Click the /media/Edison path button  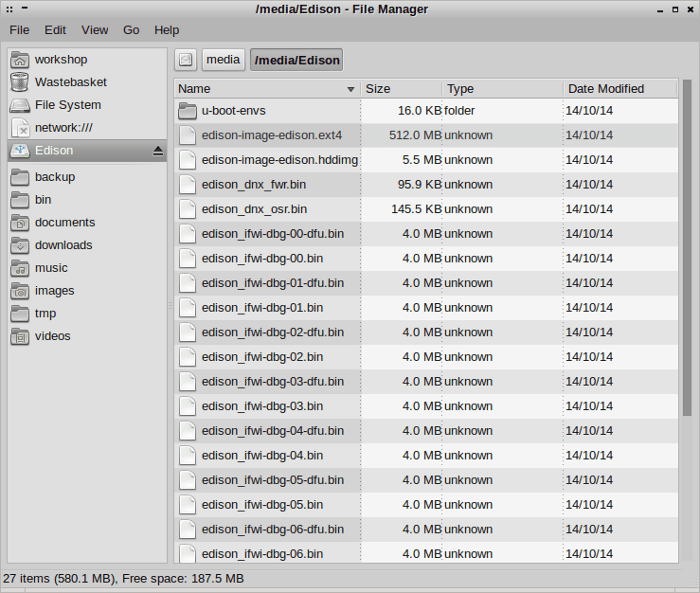point(297,60)
